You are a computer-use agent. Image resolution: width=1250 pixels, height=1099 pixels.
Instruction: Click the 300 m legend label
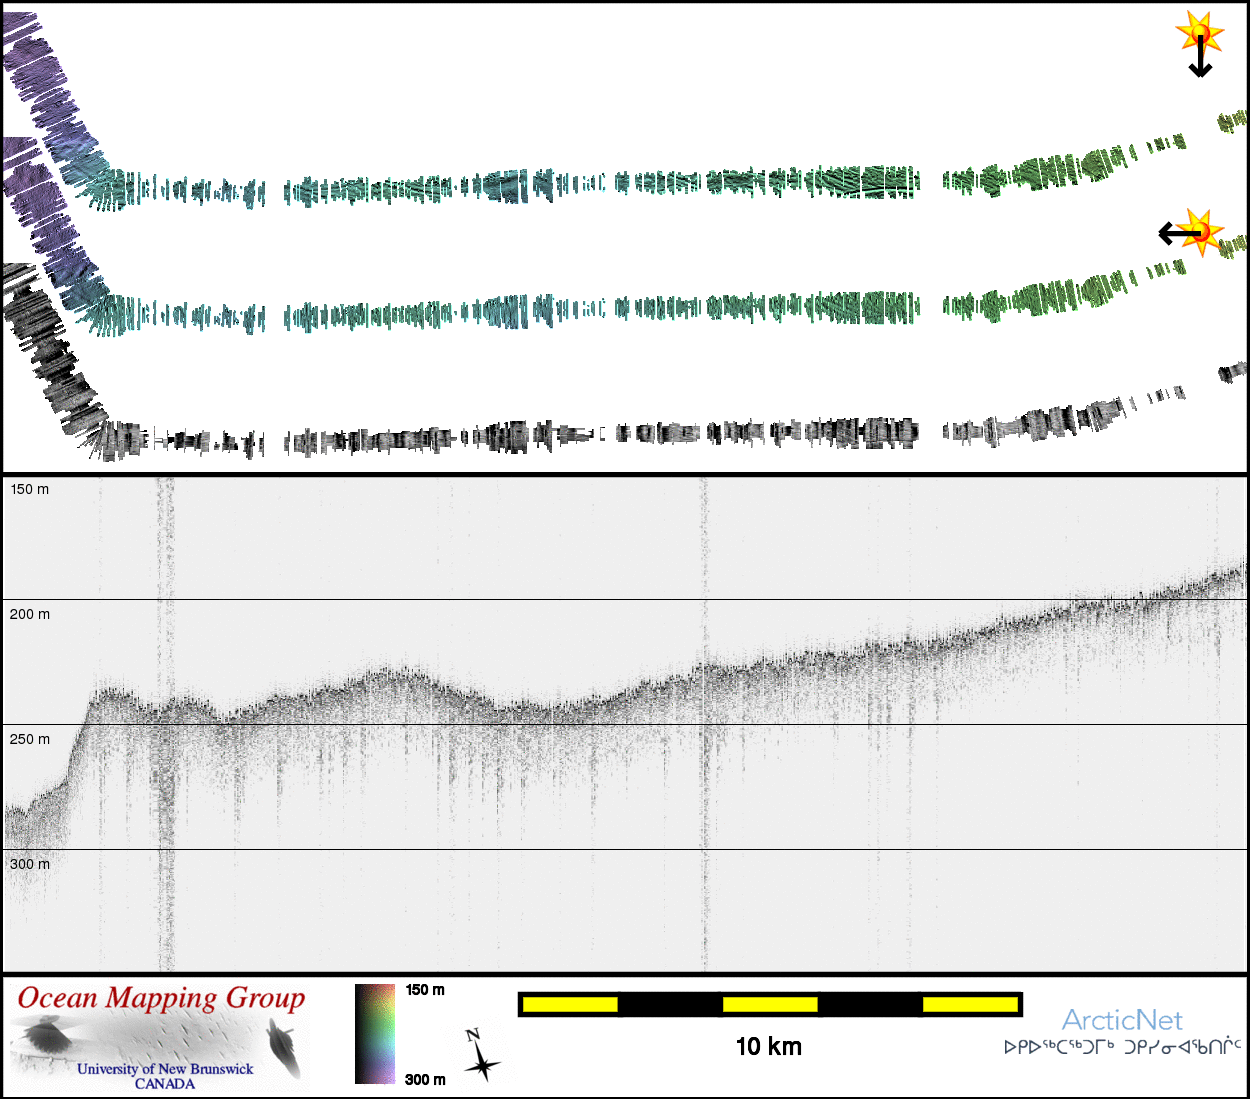[425, 1079]
